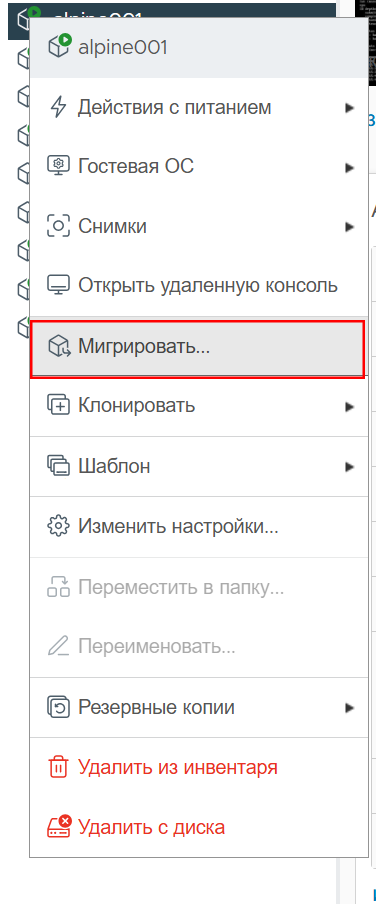Open Действия с питанием menu entry
Screen dimensions: 376x904
tap(199, 108)
